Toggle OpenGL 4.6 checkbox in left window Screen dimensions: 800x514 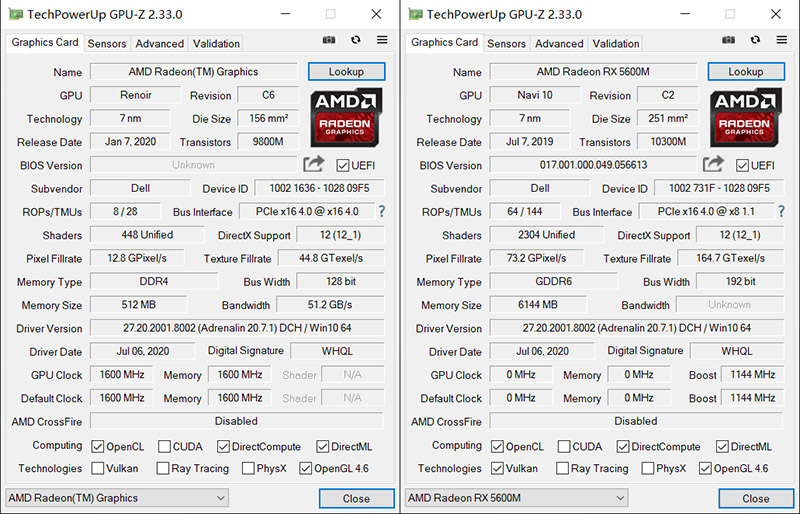click(x=306, y=468)
